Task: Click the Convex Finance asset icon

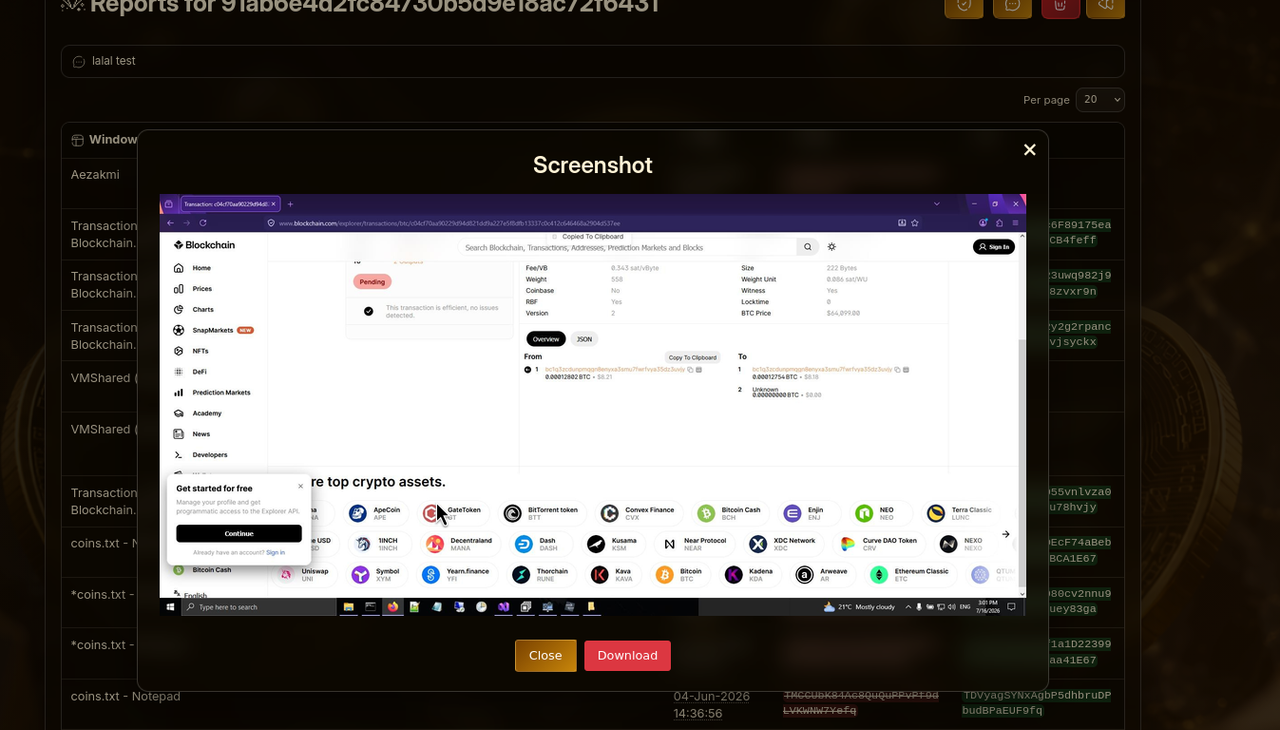Action: [609, 514]
